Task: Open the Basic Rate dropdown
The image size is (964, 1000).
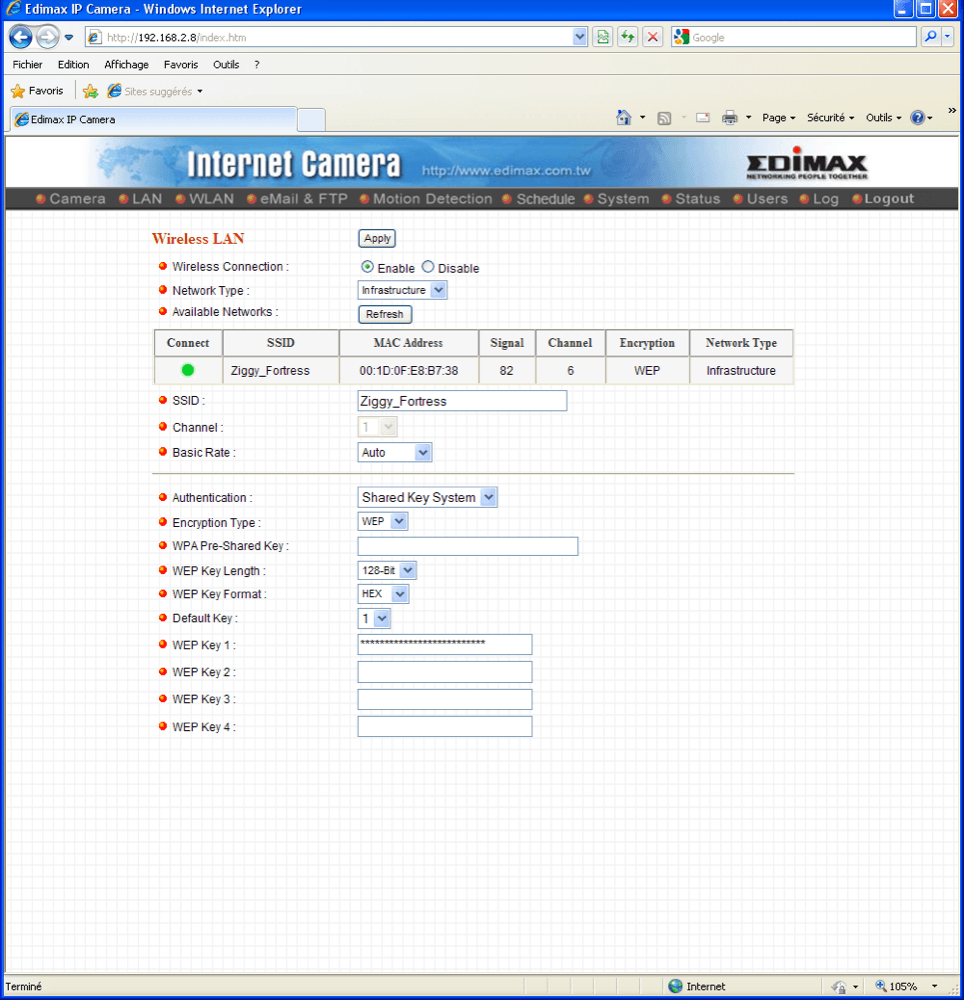Action: [x=395, y=452]
